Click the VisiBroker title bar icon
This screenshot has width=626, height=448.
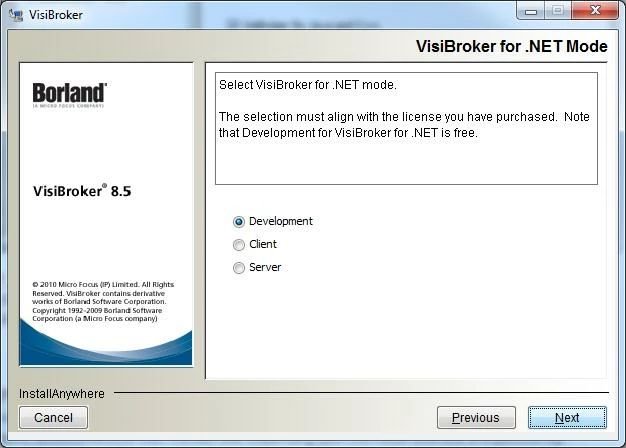click(16, 15)
